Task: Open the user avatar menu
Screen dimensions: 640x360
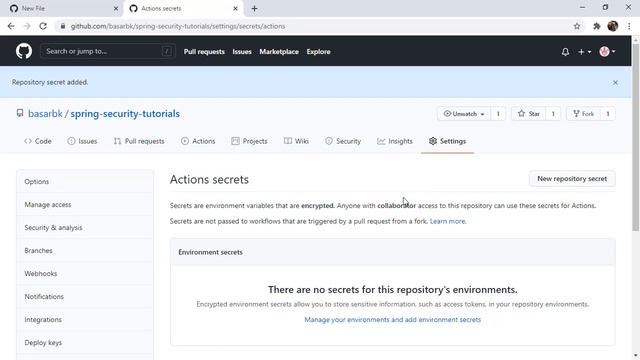Action: pyautogui.click(x=607, y=51)
